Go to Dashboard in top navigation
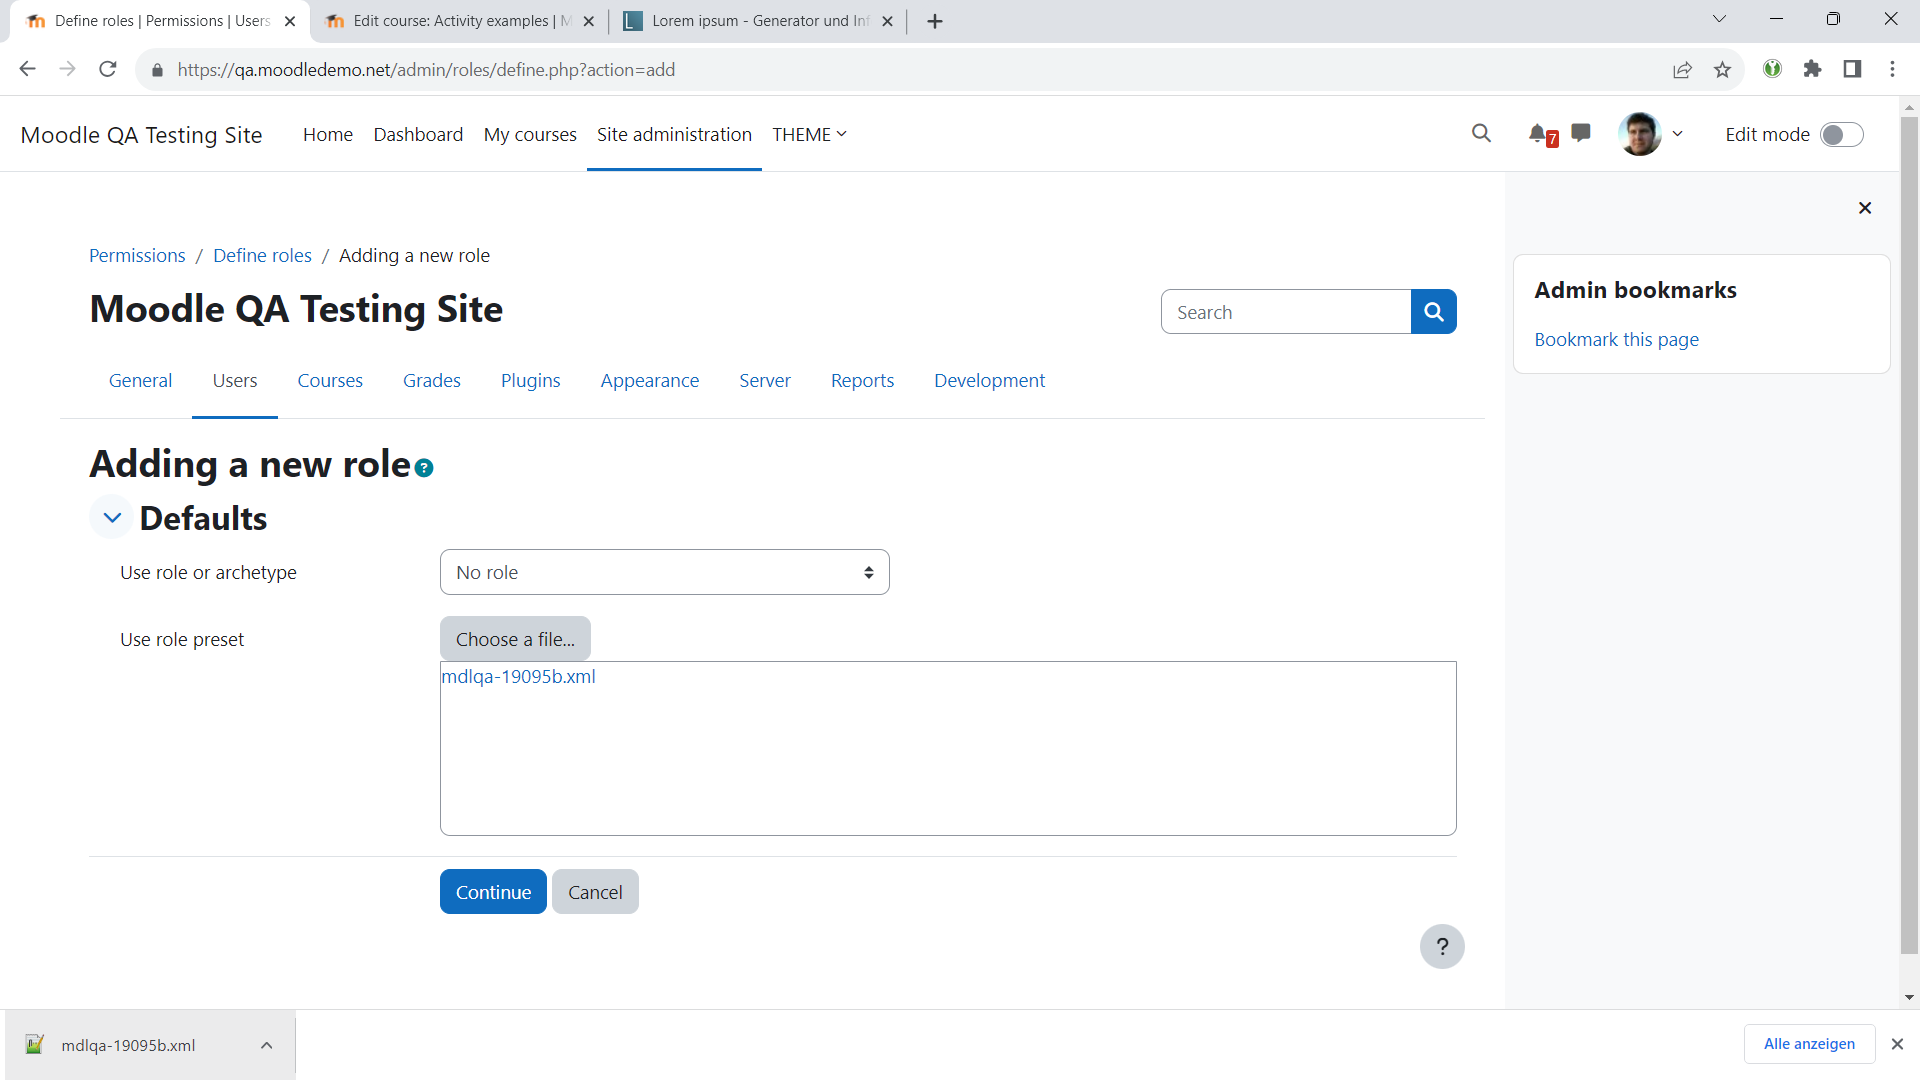This screenshot has height=1080, width=1920. point(418,135)
